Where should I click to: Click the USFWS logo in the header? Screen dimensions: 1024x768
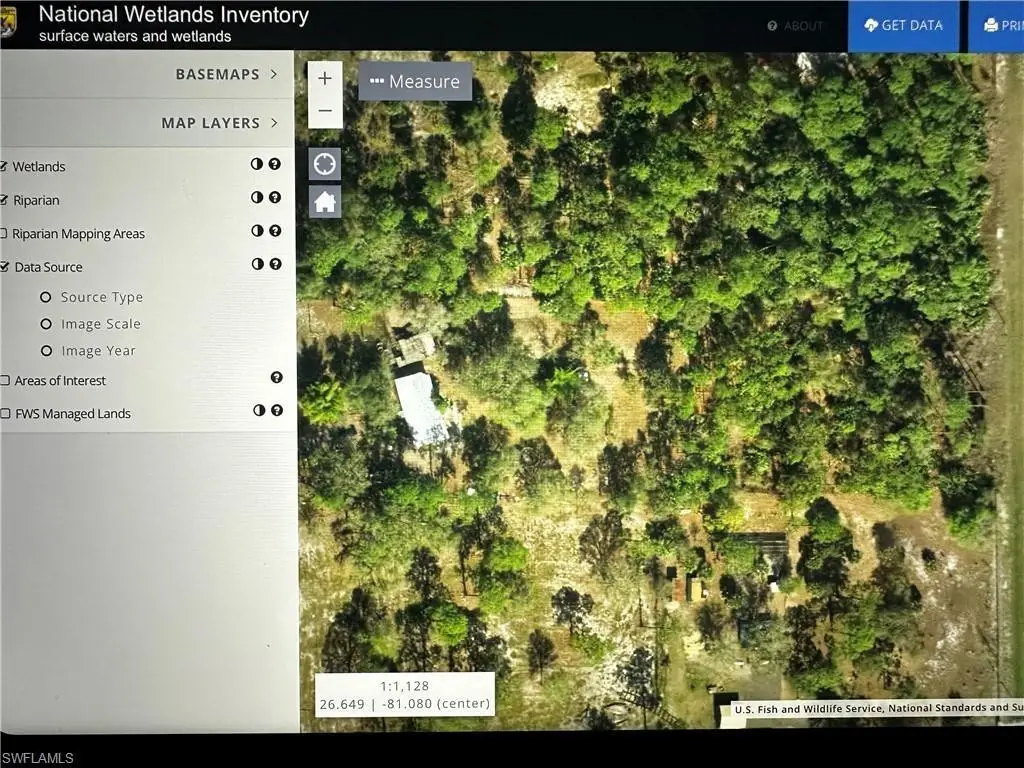click(13, 22)
